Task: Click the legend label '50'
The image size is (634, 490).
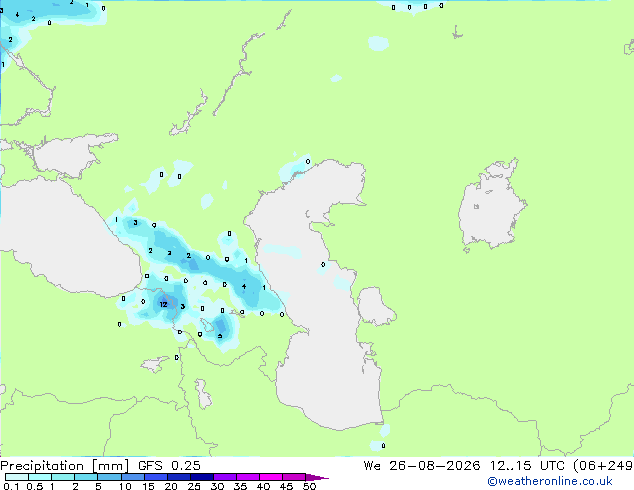Action: click(x=309, y=486)
